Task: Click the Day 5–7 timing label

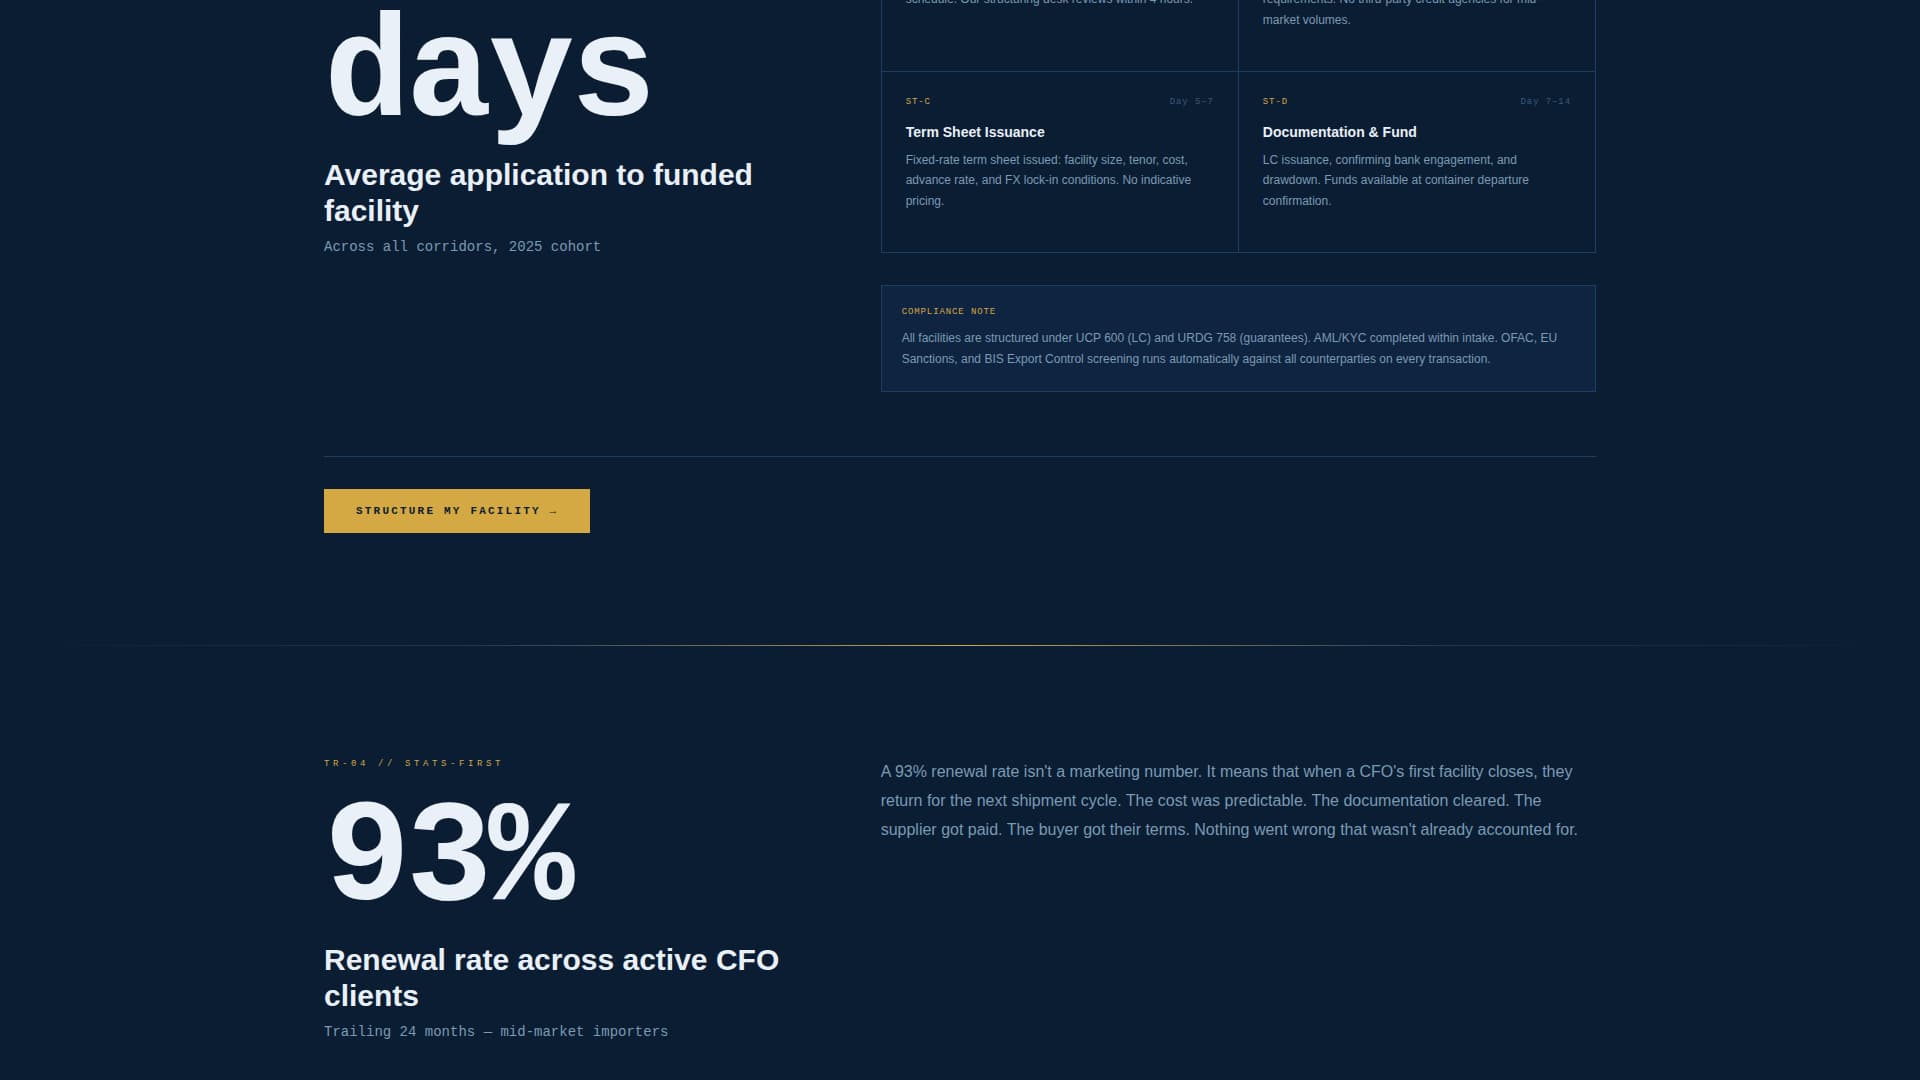Action: point(1191,101)
